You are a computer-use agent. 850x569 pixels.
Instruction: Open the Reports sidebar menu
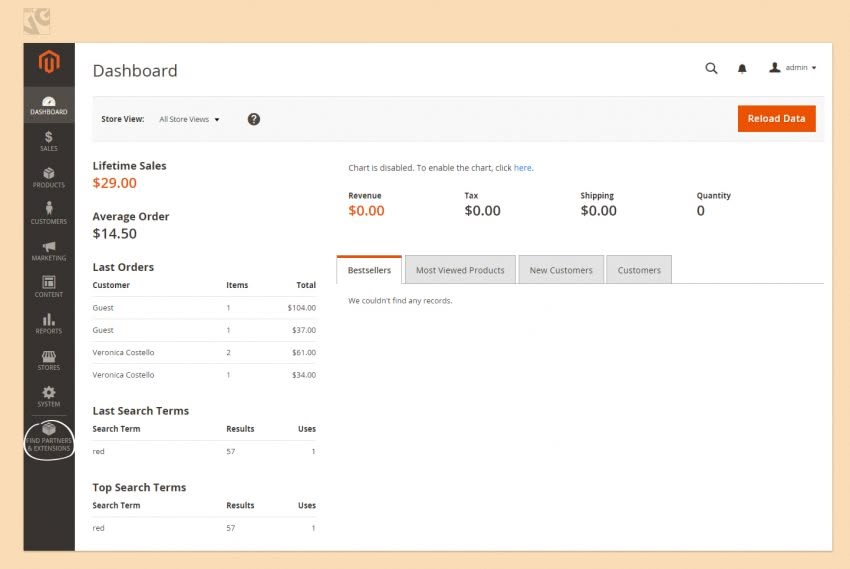[x=49, y=324]
